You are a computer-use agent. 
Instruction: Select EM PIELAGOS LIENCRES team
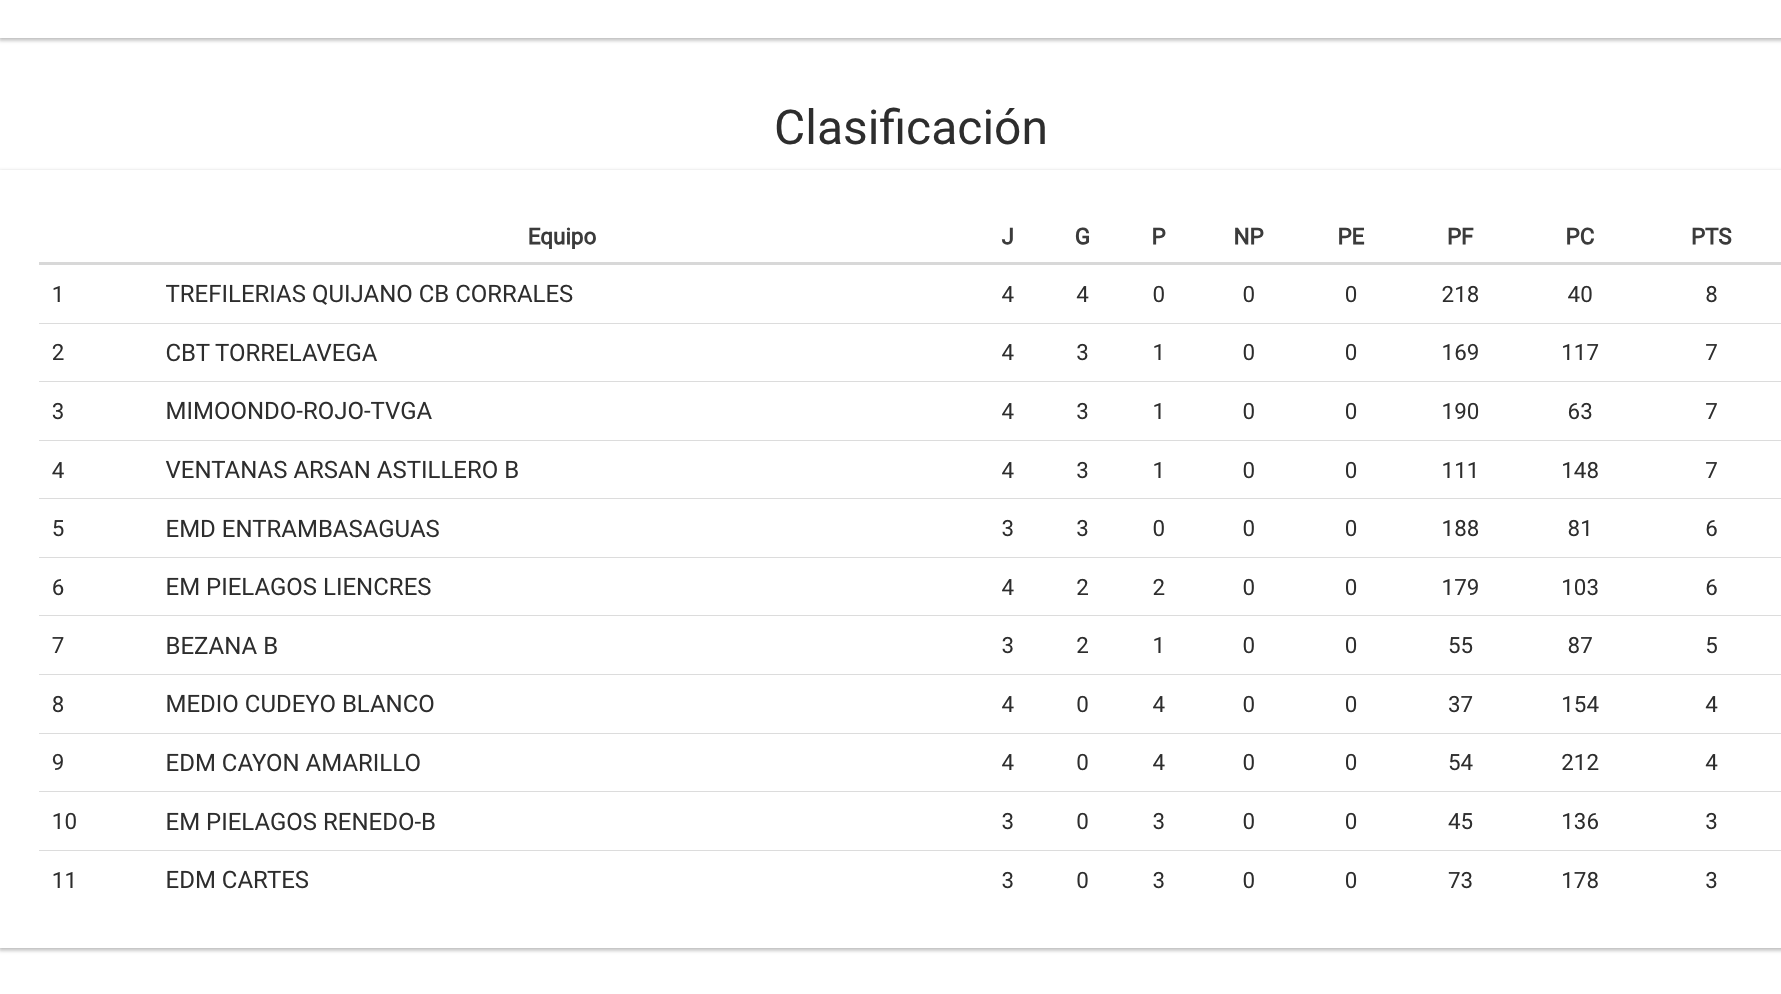point(298,587)
